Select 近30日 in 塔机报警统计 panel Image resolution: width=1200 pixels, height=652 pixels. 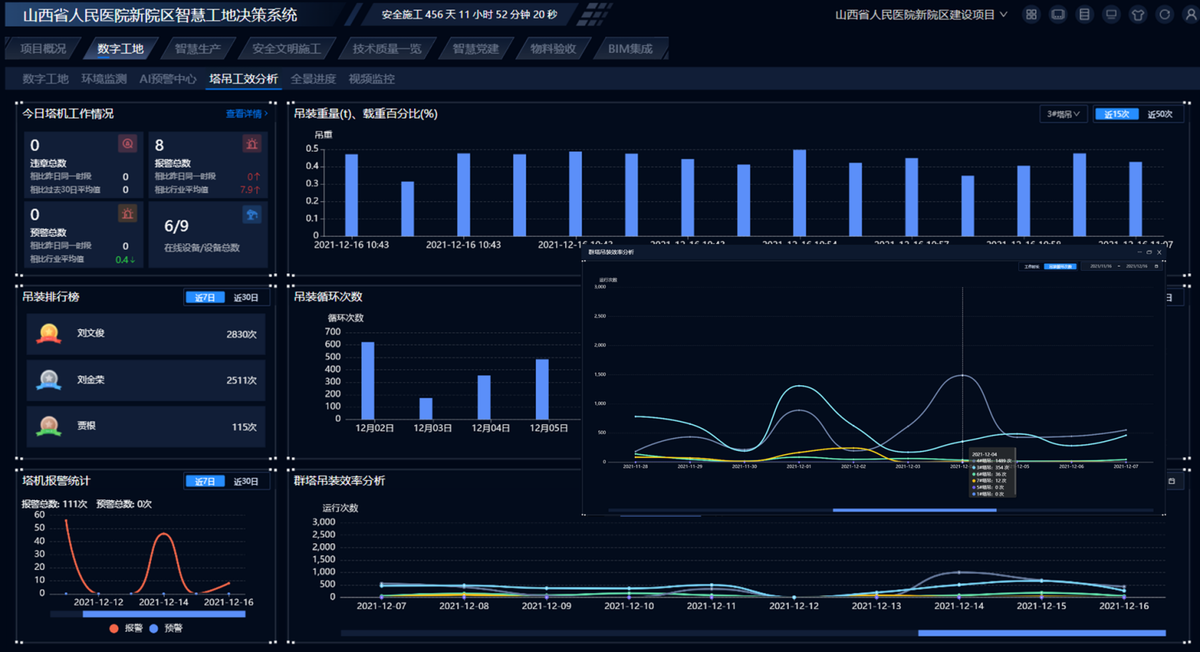(246, 481)
